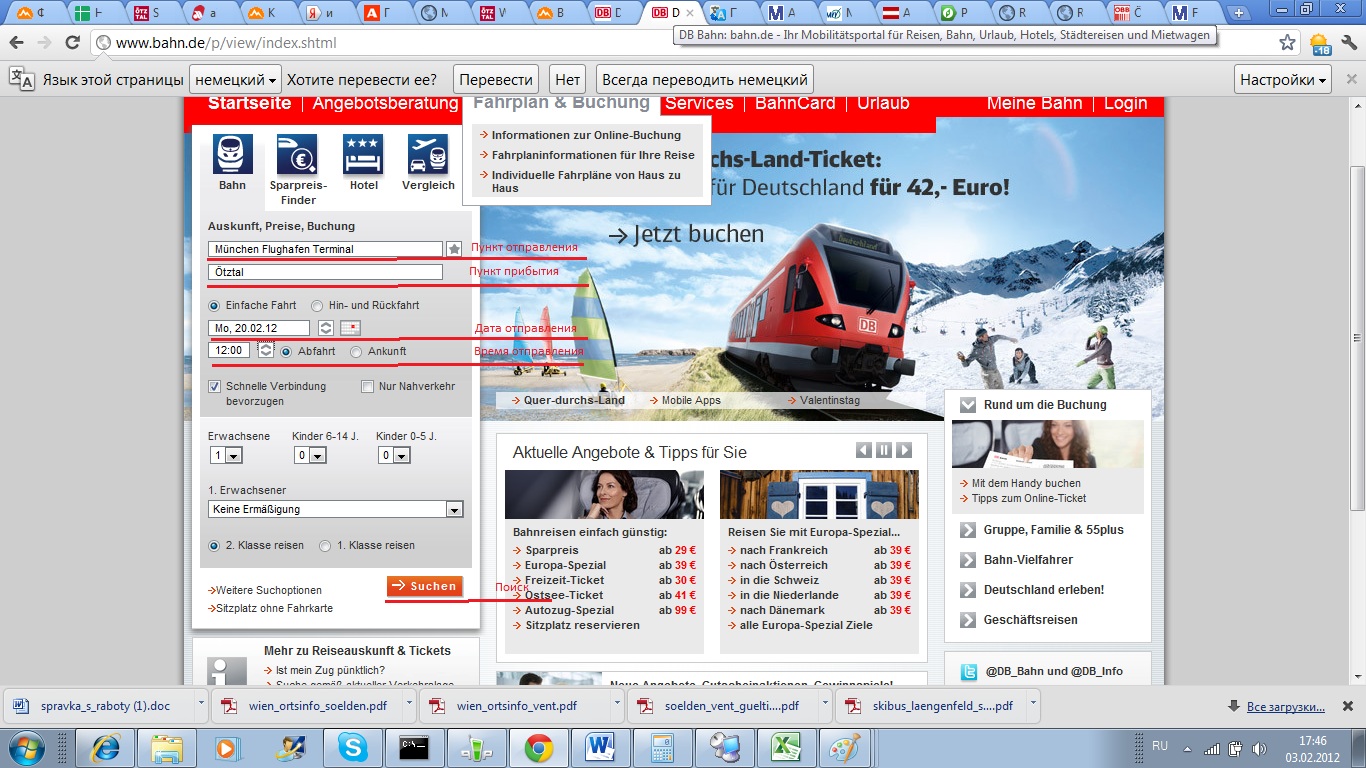Image resolution: width=1366 pixels, height=768 pixels.
Task: Open the Vergleich comparison icon
Action: (x=428, y=155)
